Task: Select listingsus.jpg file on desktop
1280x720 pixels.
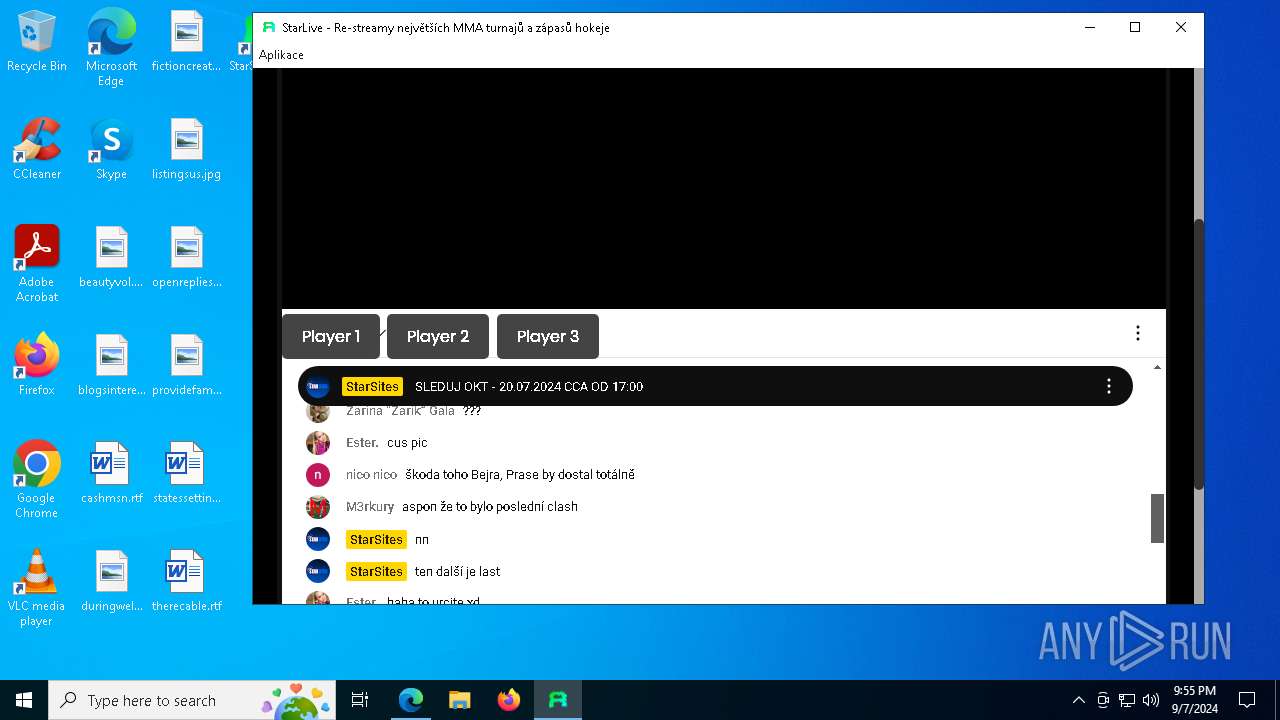Action: 186,149
